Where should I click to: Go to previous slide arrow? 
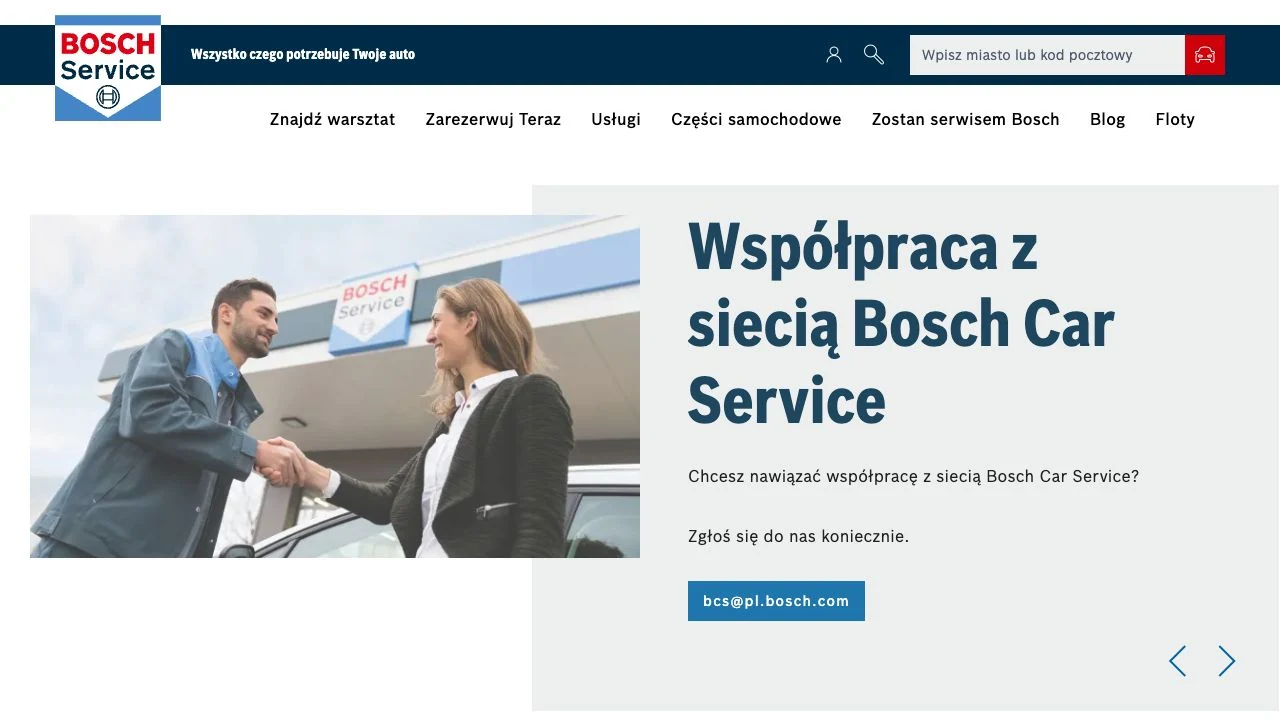[x=1178, y=661]
